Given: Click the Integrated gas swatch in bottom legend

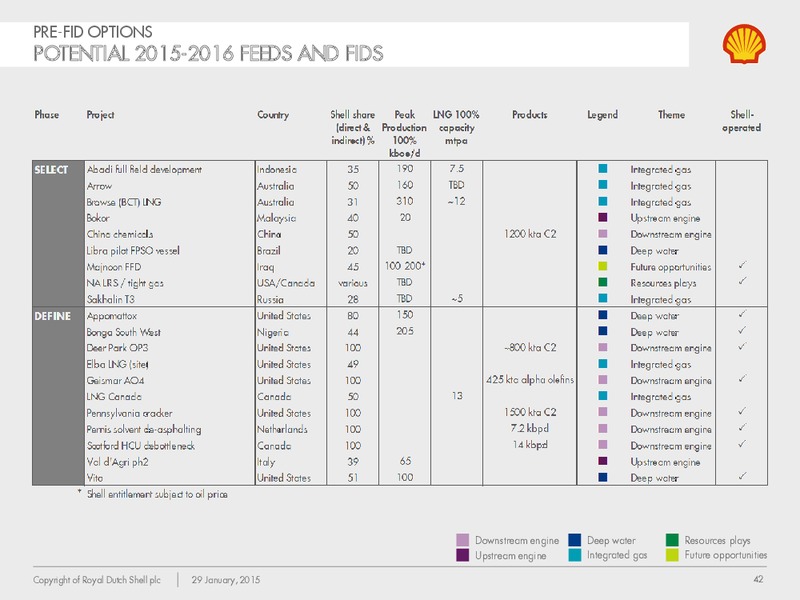Looking at the screenshot, I should point(574,555).
